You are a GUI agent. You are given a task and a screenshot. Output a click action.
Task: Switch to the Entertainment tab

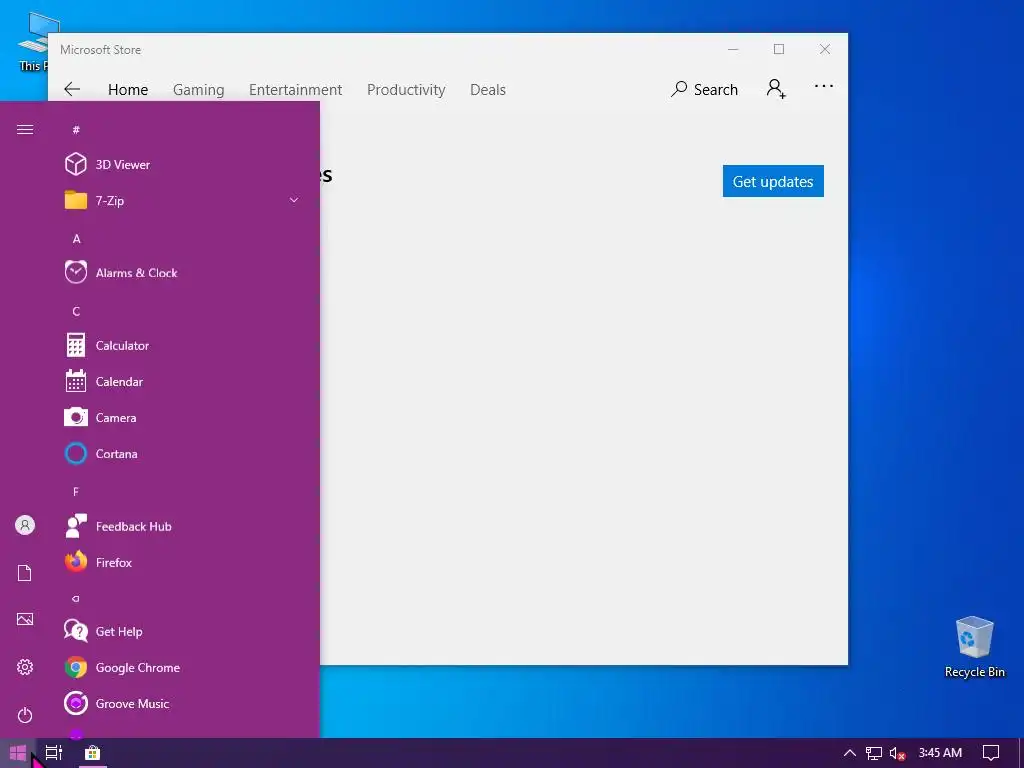(295, 89)
